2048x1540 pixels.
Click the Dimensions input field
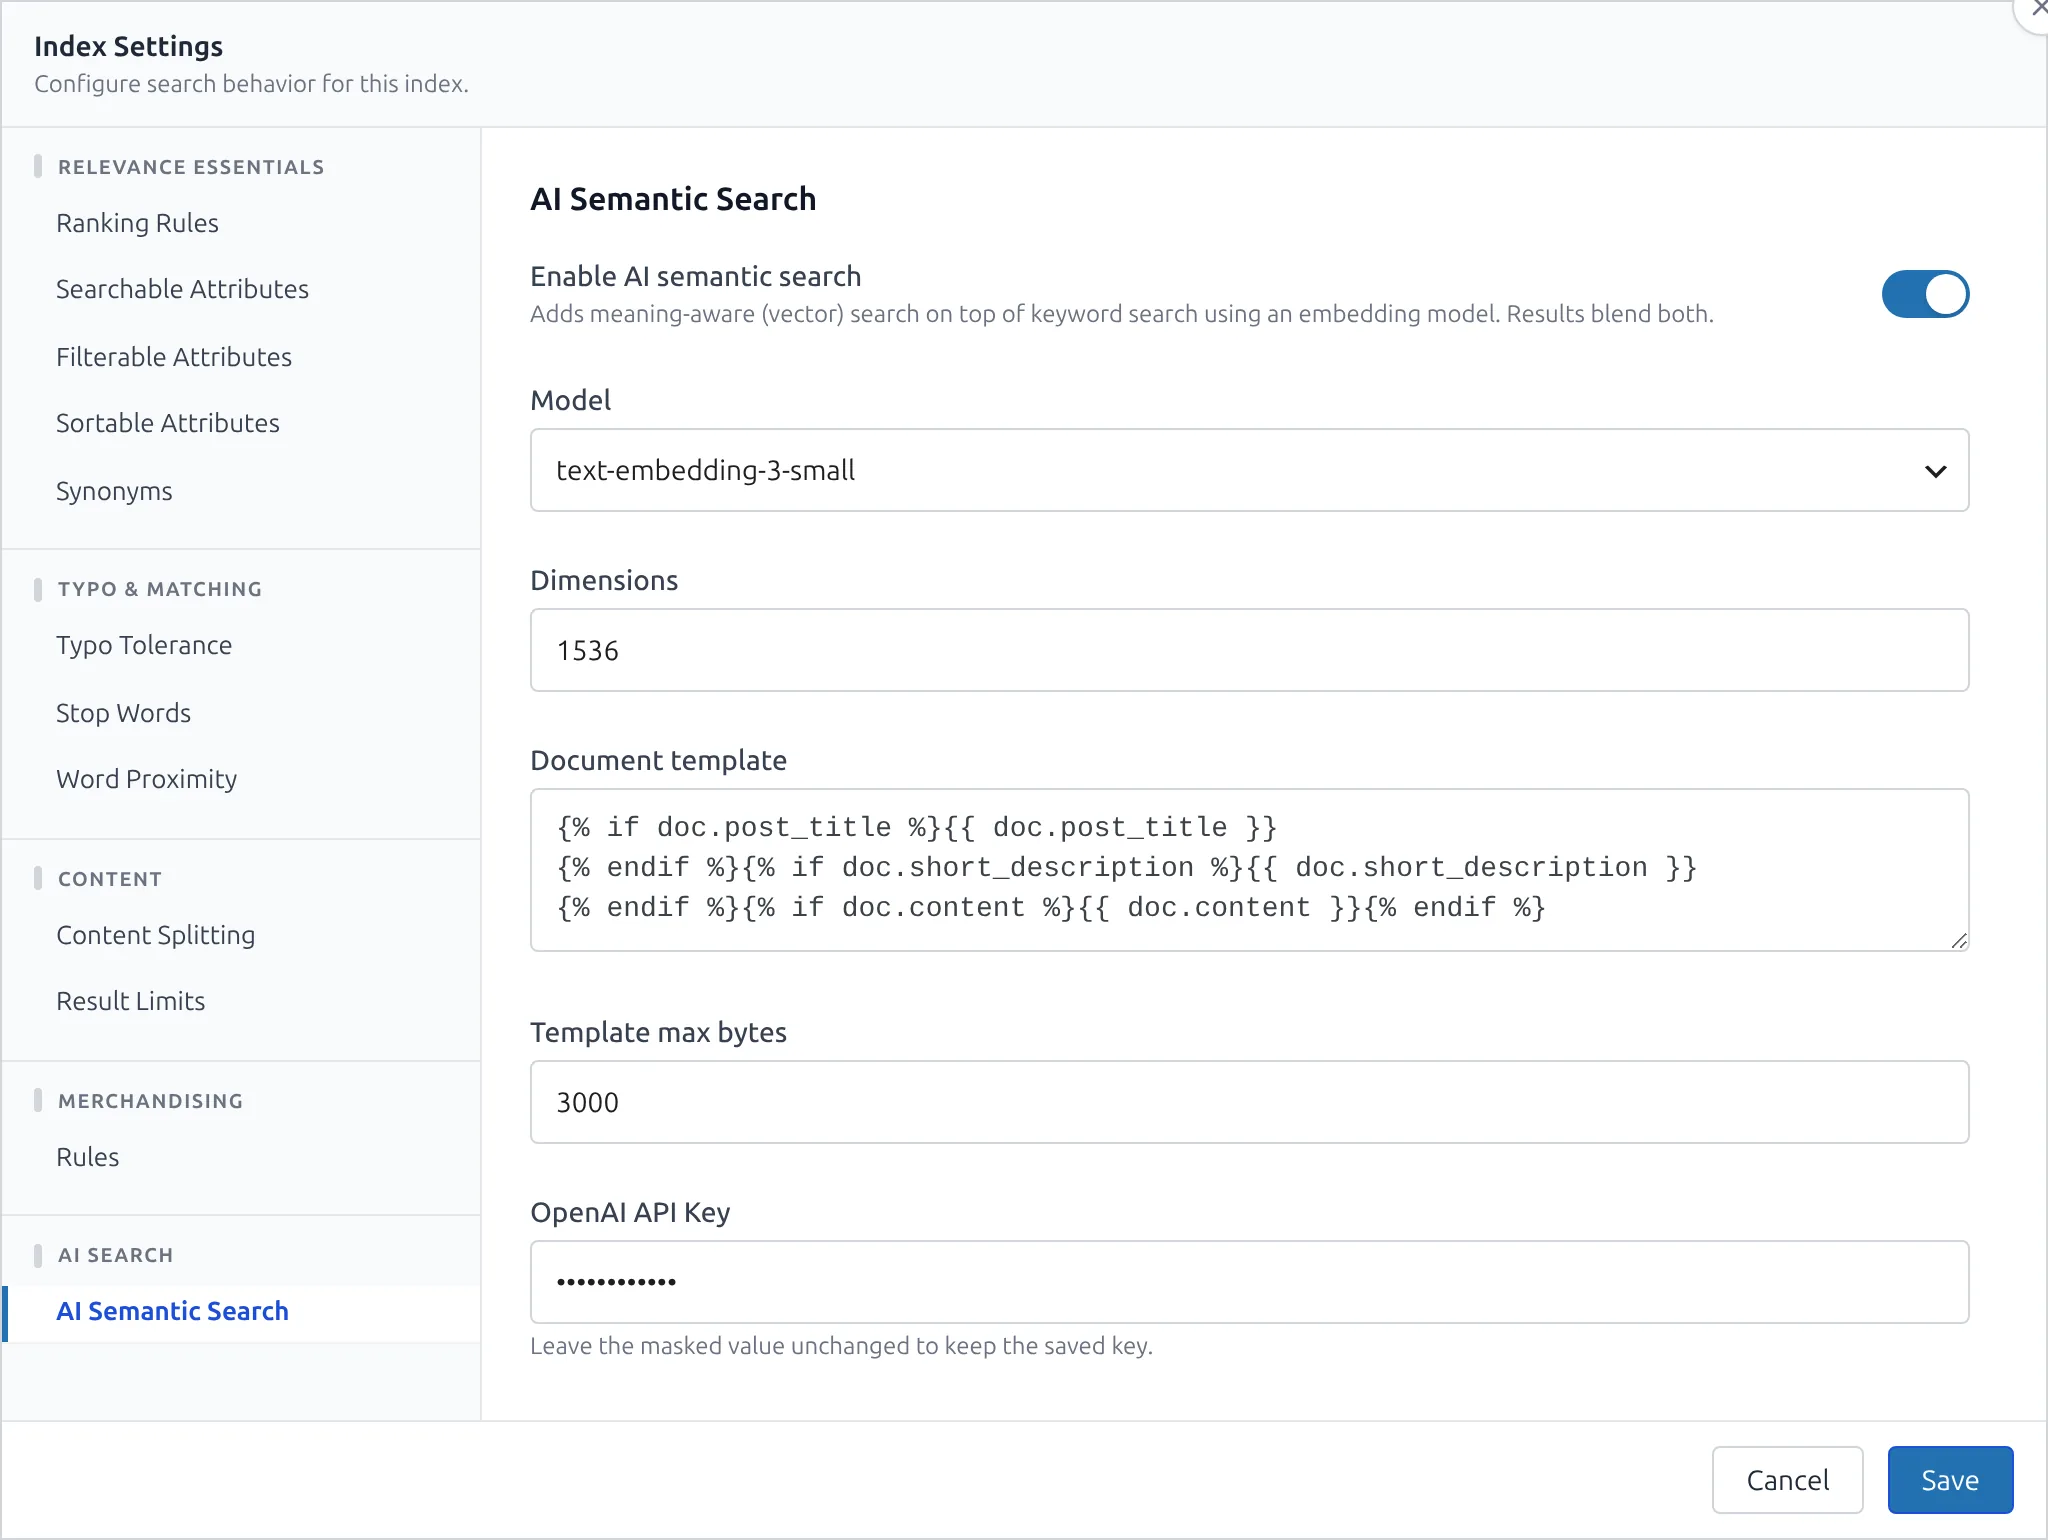(1249, 650)
